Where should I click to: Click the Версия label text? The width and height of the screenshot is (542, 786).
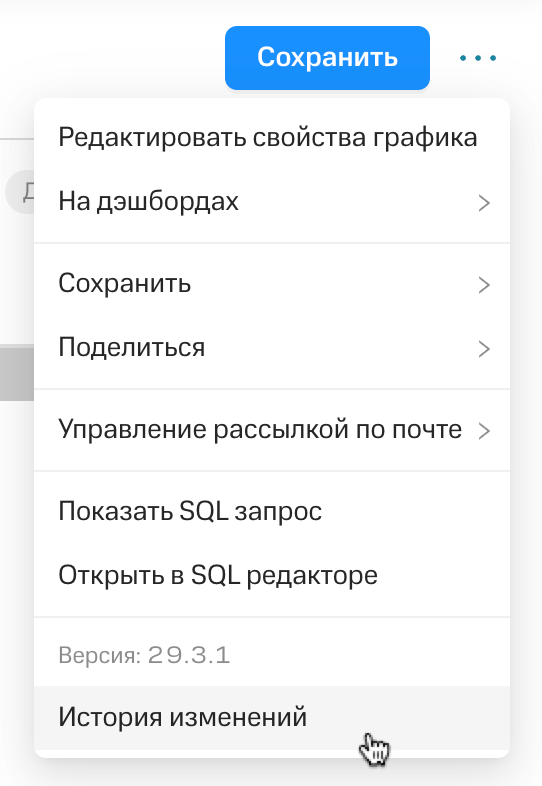click(100, 655)
